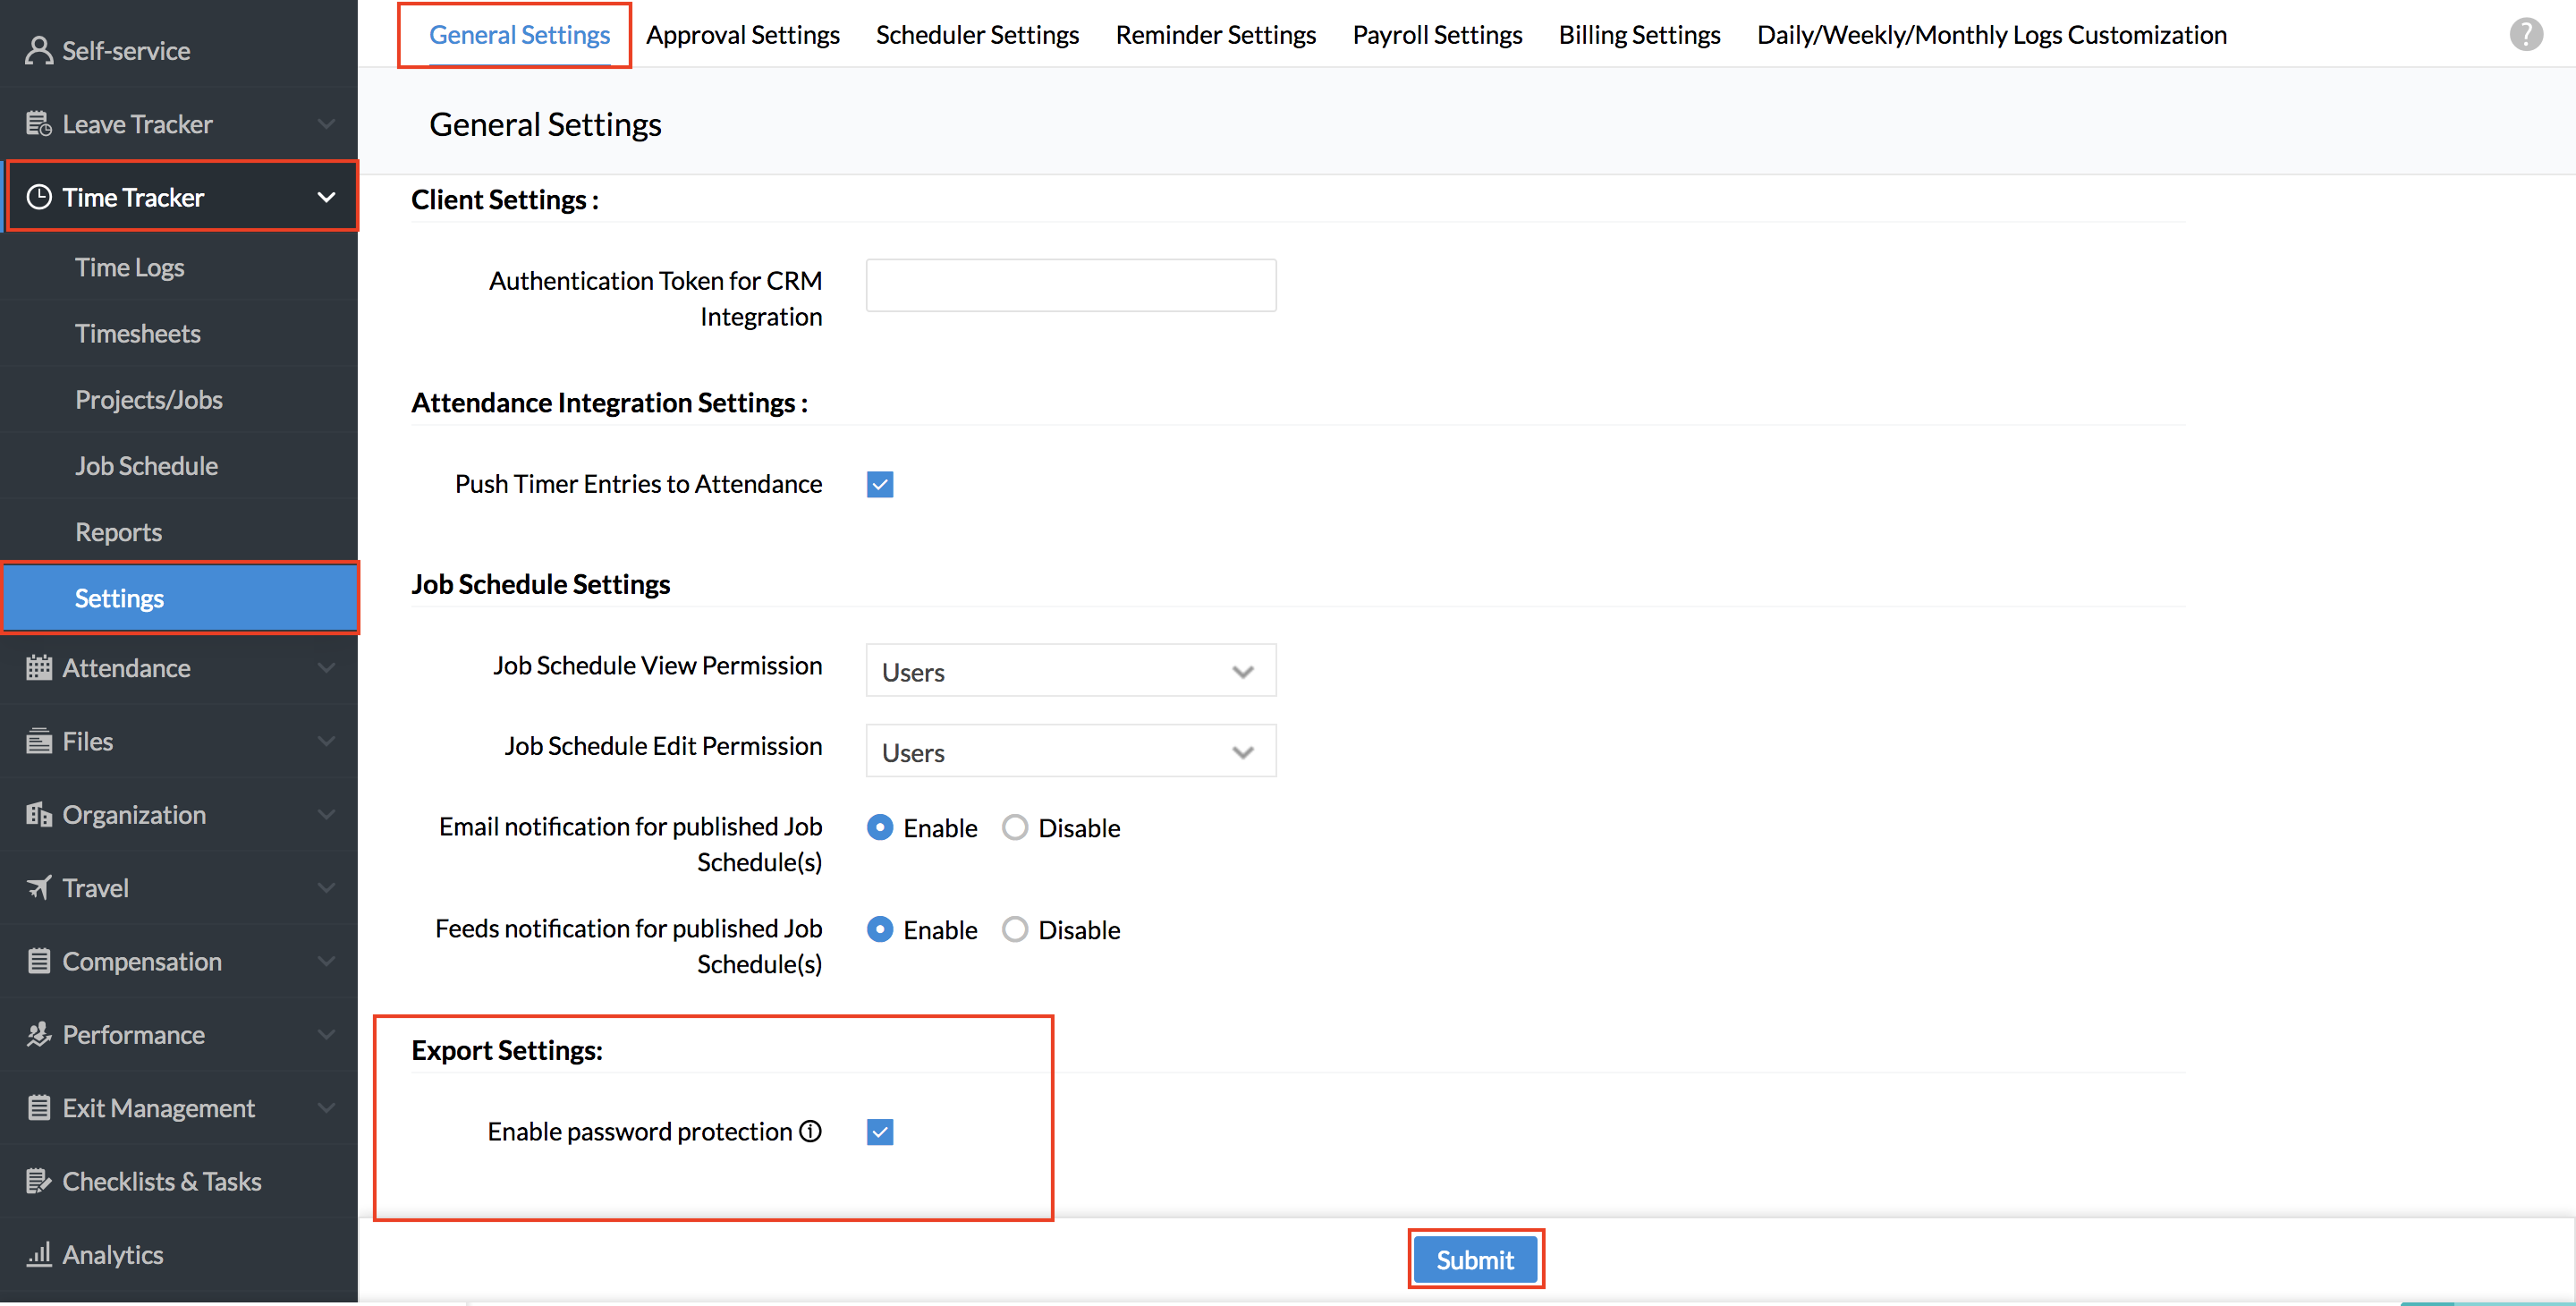
Task: Click the Travel airplane icon
Action: 38,888
